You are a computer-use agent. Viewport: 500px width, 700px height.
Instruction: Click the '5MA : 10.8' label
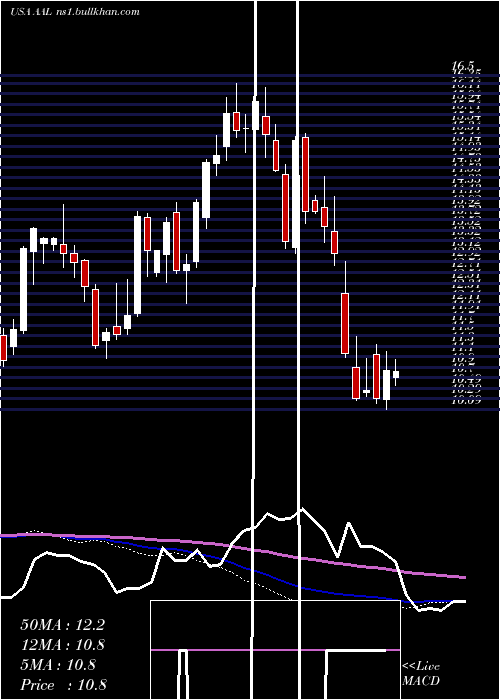(x=58, y=665)
